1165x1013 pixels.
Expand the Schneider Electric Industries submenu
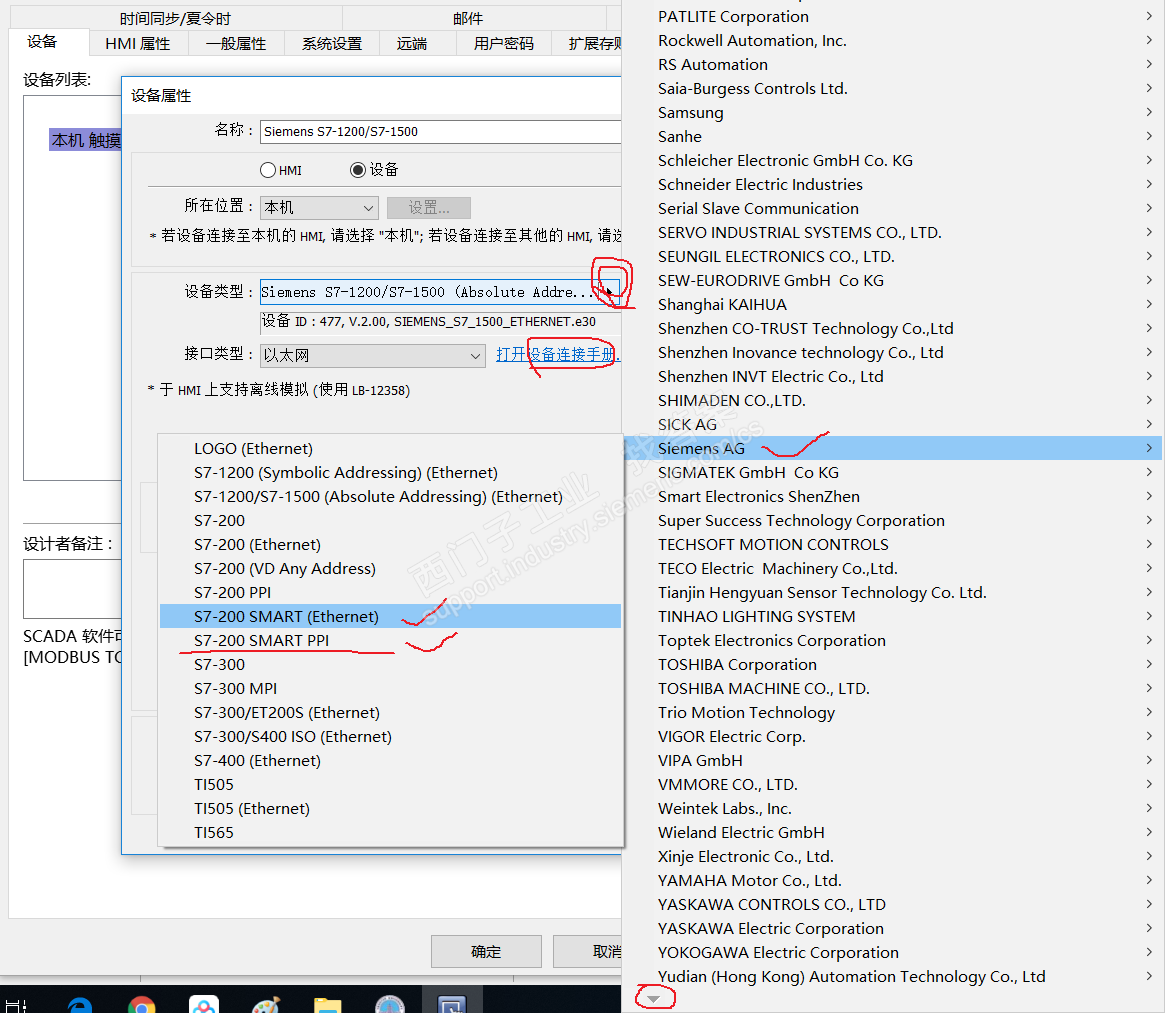(x=1149, y=184)
